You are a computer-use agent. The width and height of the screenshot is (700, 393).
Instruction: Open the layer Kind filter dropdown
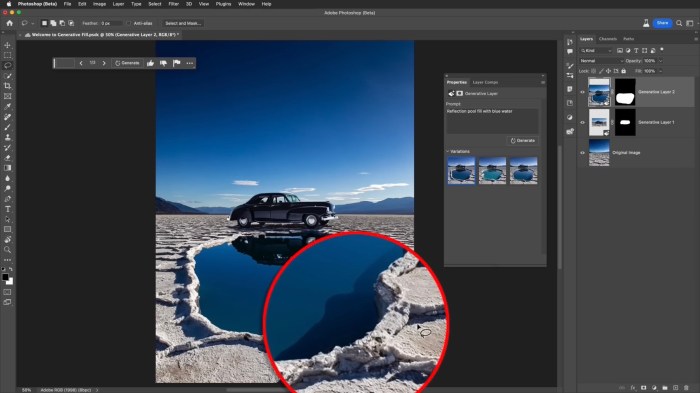point(596,50)
